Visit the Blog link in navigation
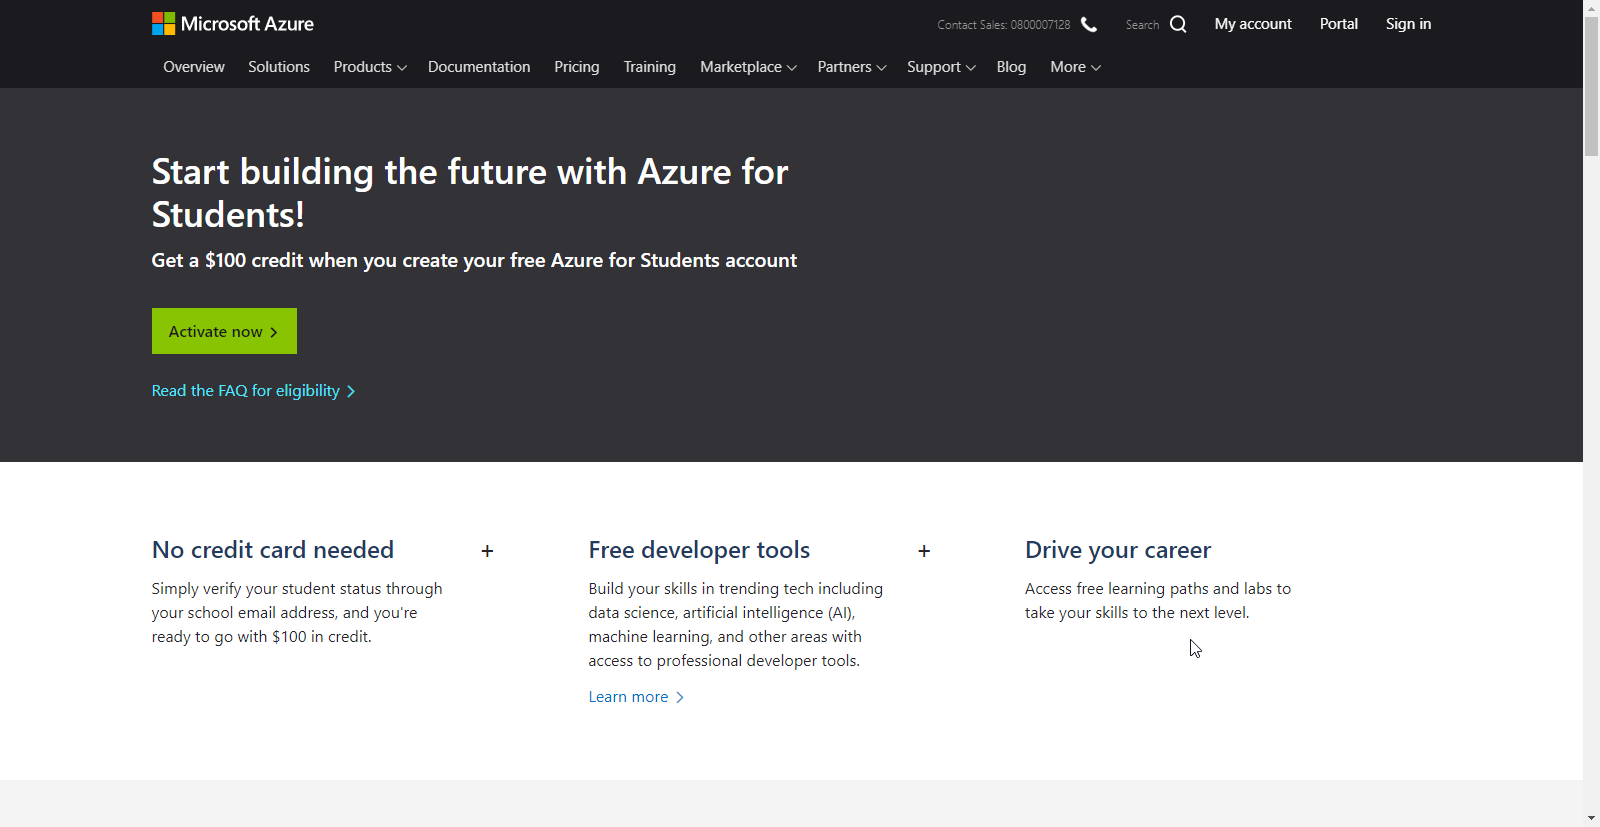1600x827 pixels. [x=1011, y=67]
